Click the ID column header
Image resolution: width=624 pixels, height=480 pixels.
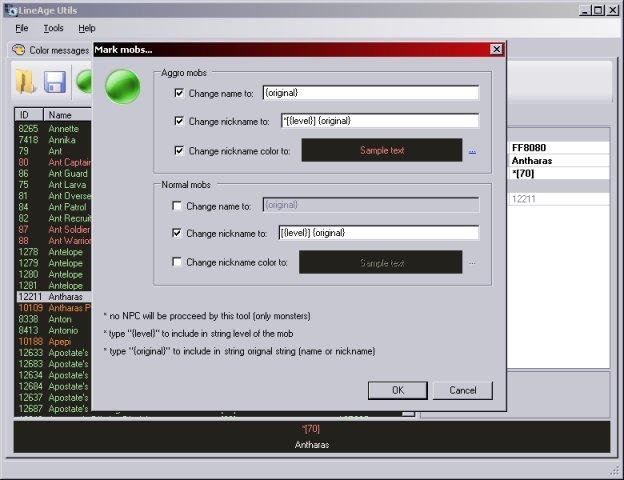coord(29,115)
